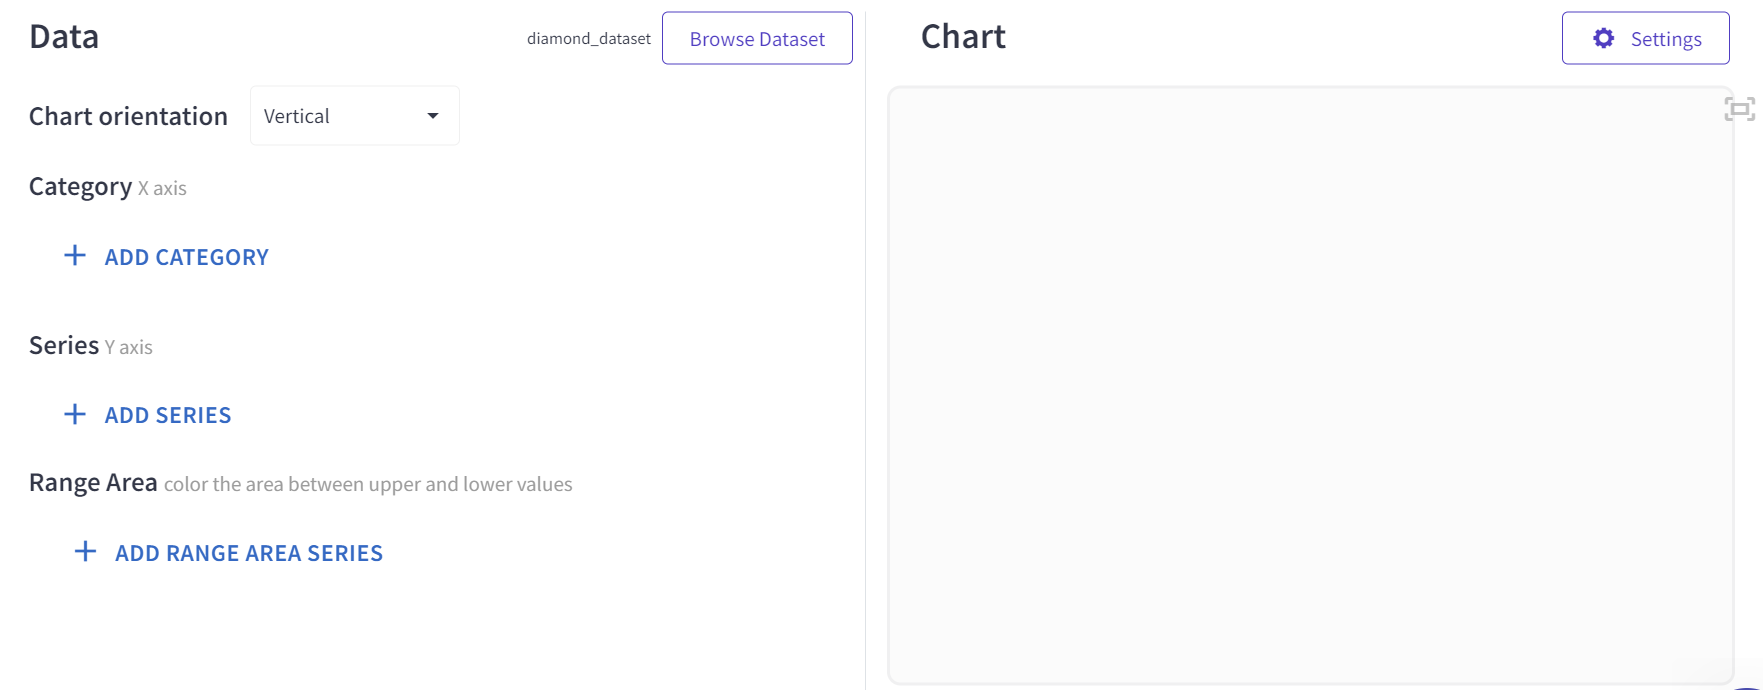Image resolution: width=1763 pixels, height=690 pixels.
Task: Click the Range Area section label
Action: (x=93, y=483)
